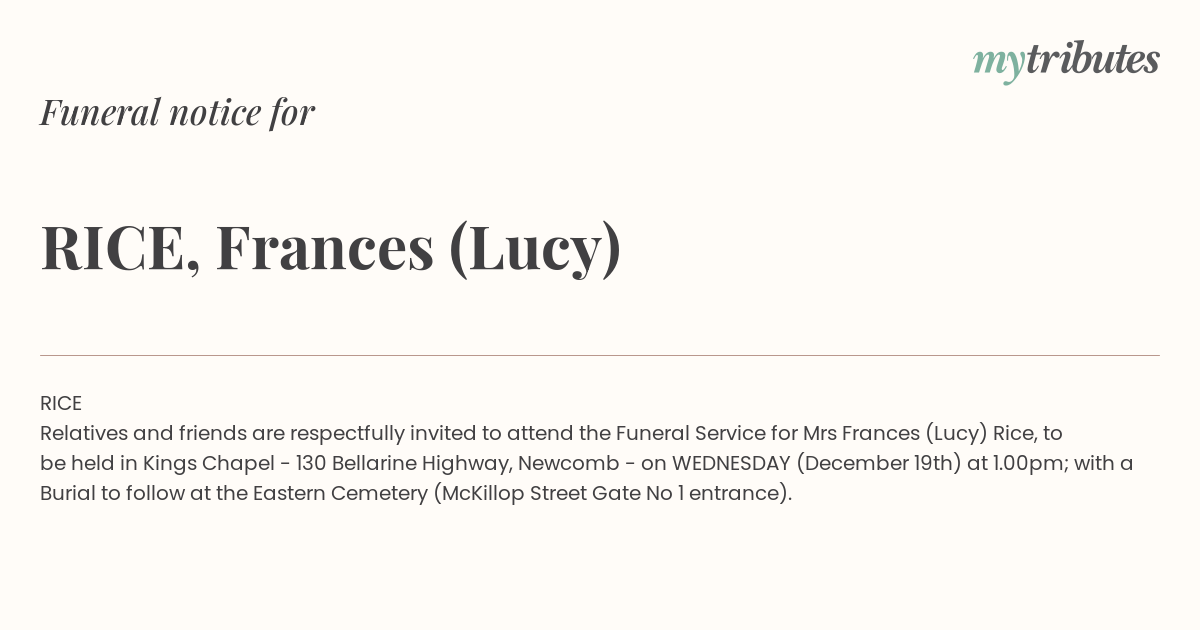Click the 'RICE, Frances (Lucy)' title
This screenshot has height=630, width=1200.
331,248
